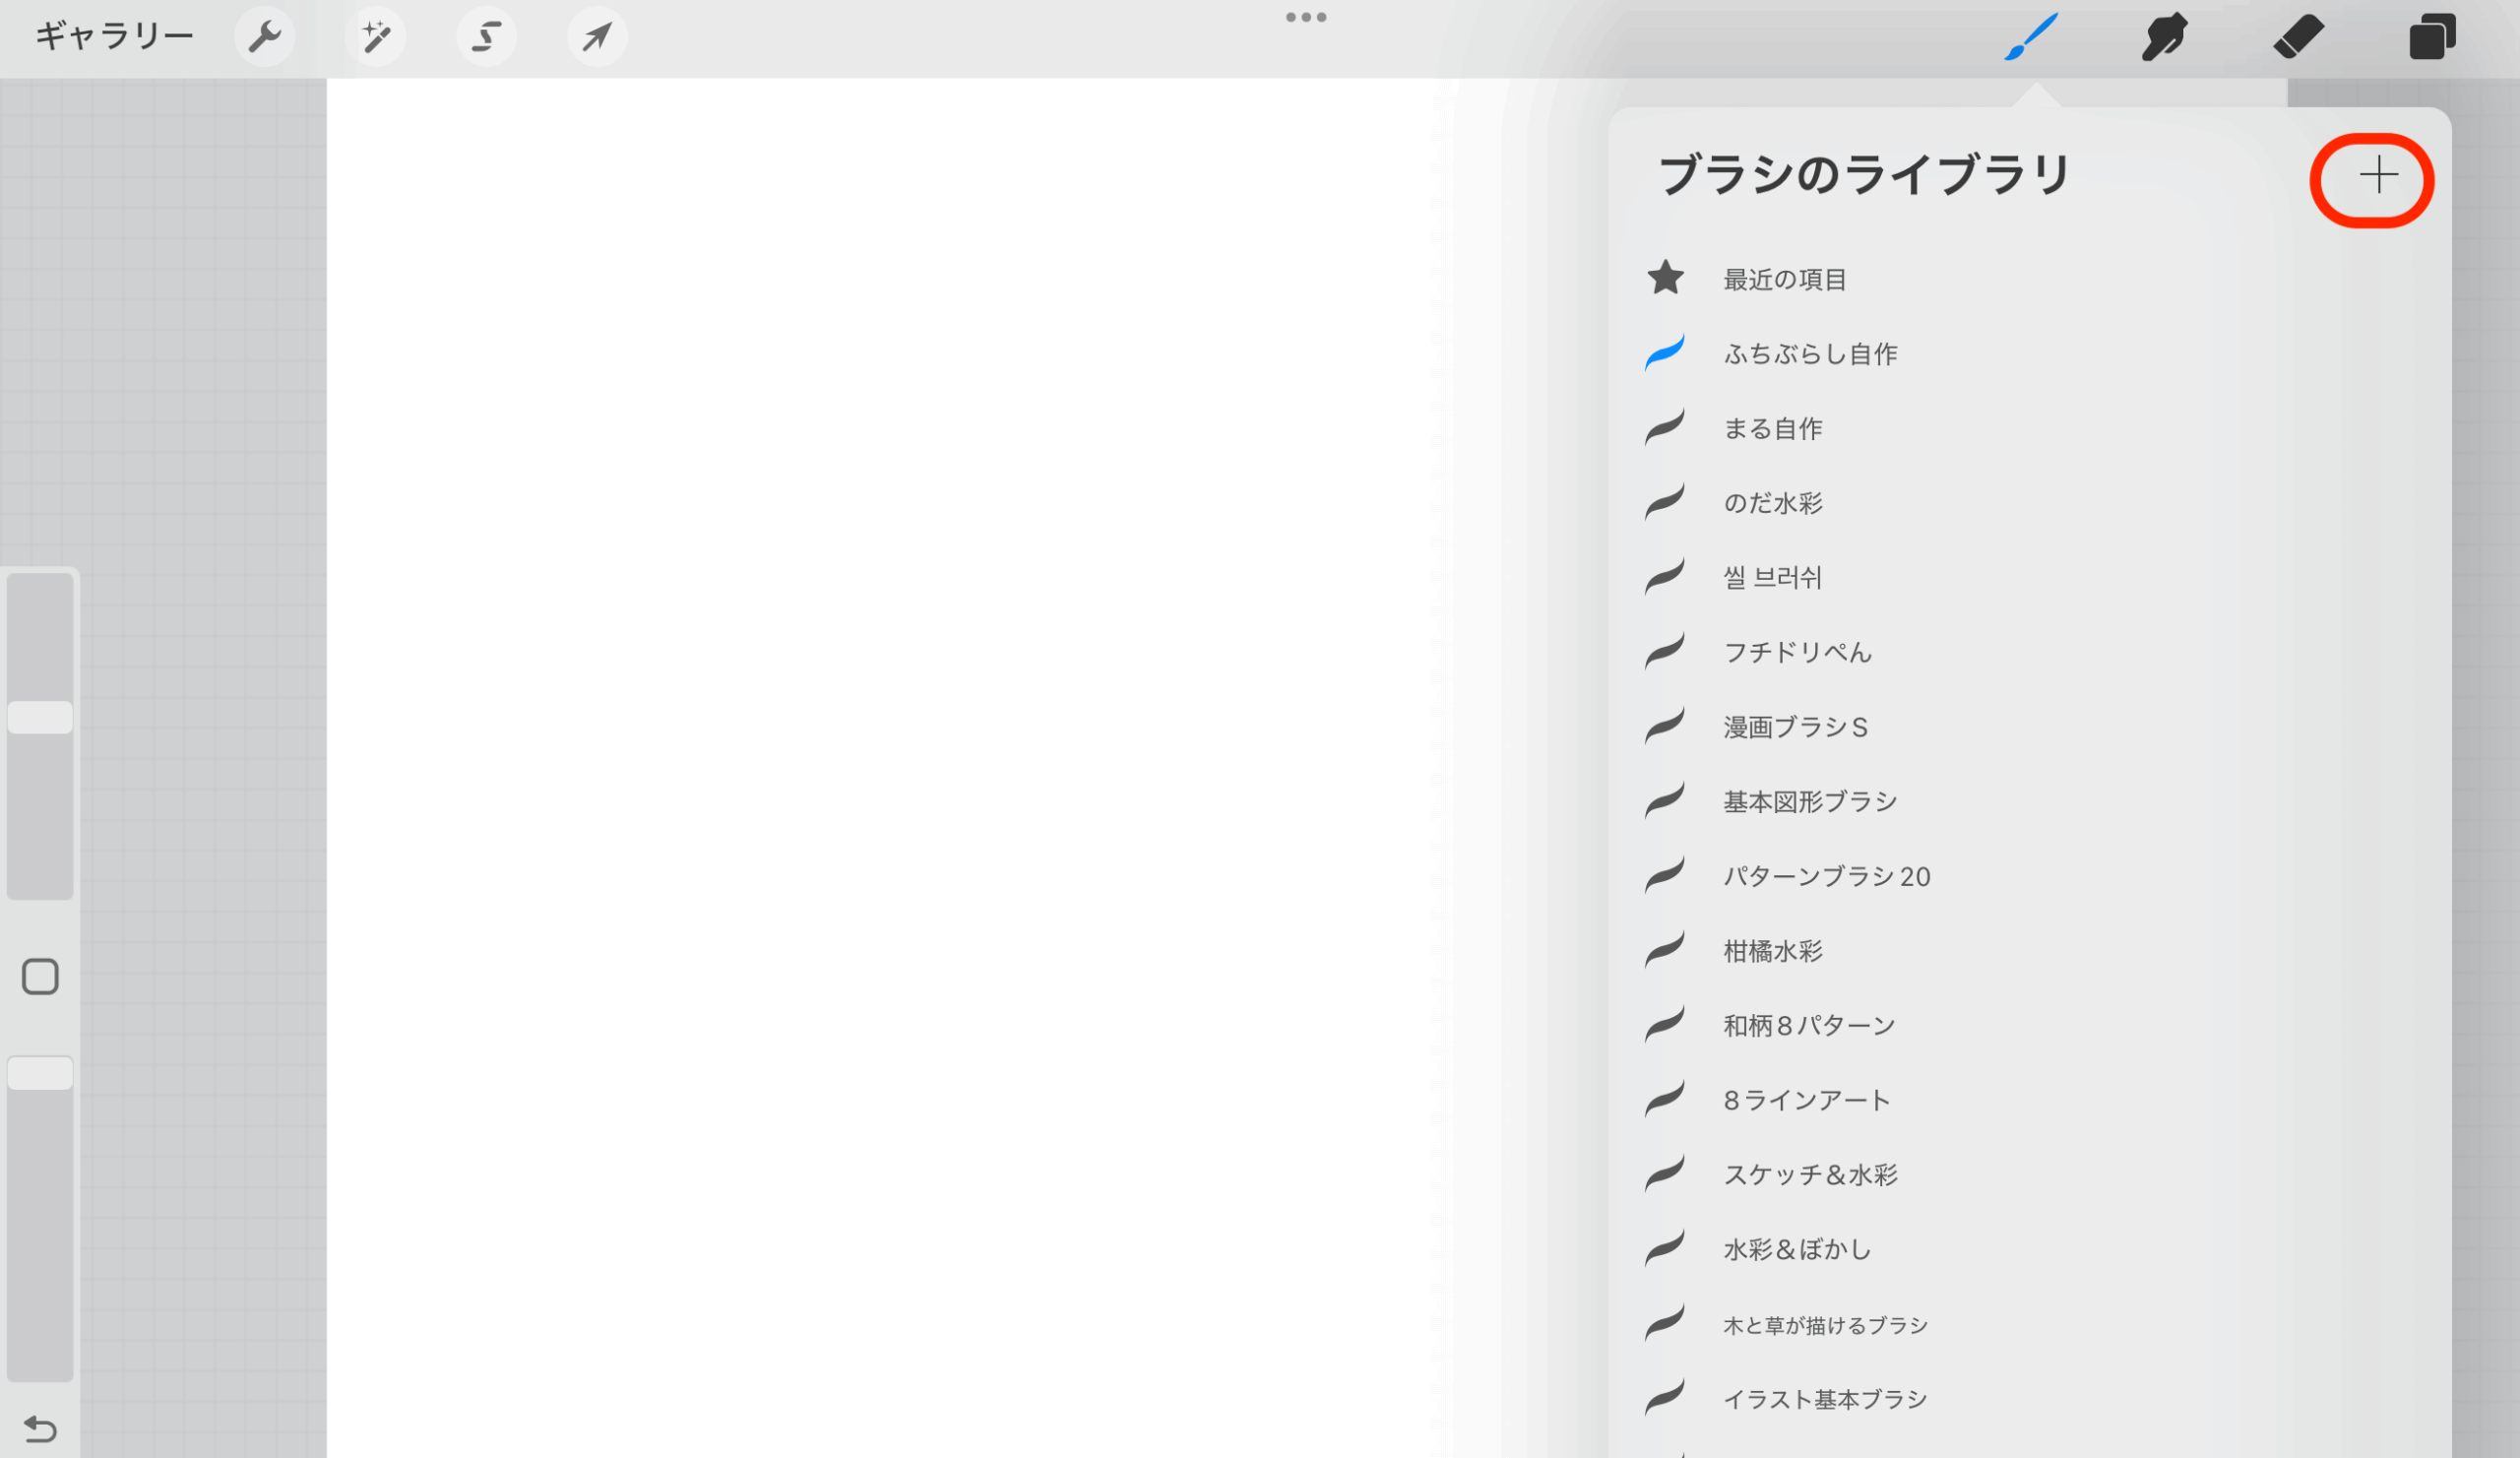Tap the blue stroke icon beside ふちぶらし自作

tap(1665, 353)
